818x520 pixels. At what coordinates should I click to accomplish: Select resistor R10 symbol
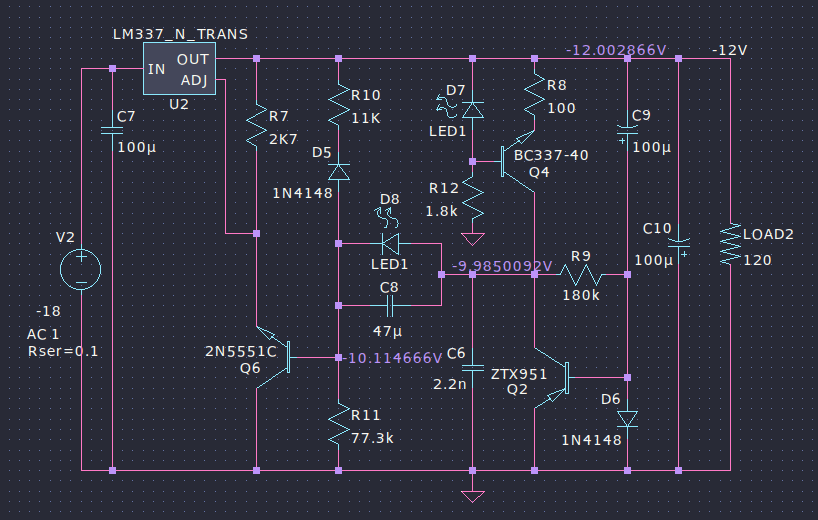coord(339,105)
